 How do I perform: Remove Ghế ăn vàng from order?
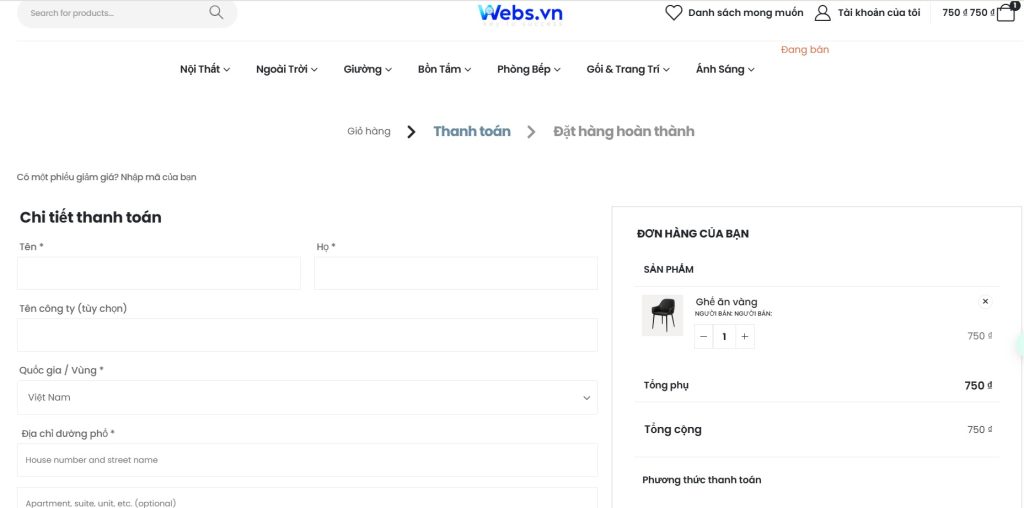coord(985,301)
